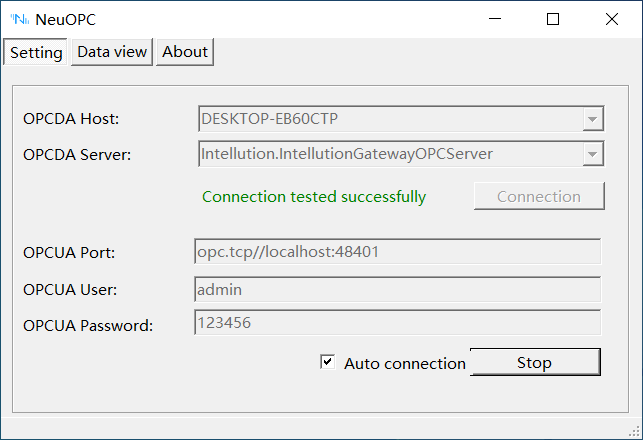Minimize the NeuOPC window
This screenshot has width=643, height=440.
click(494, 19)
